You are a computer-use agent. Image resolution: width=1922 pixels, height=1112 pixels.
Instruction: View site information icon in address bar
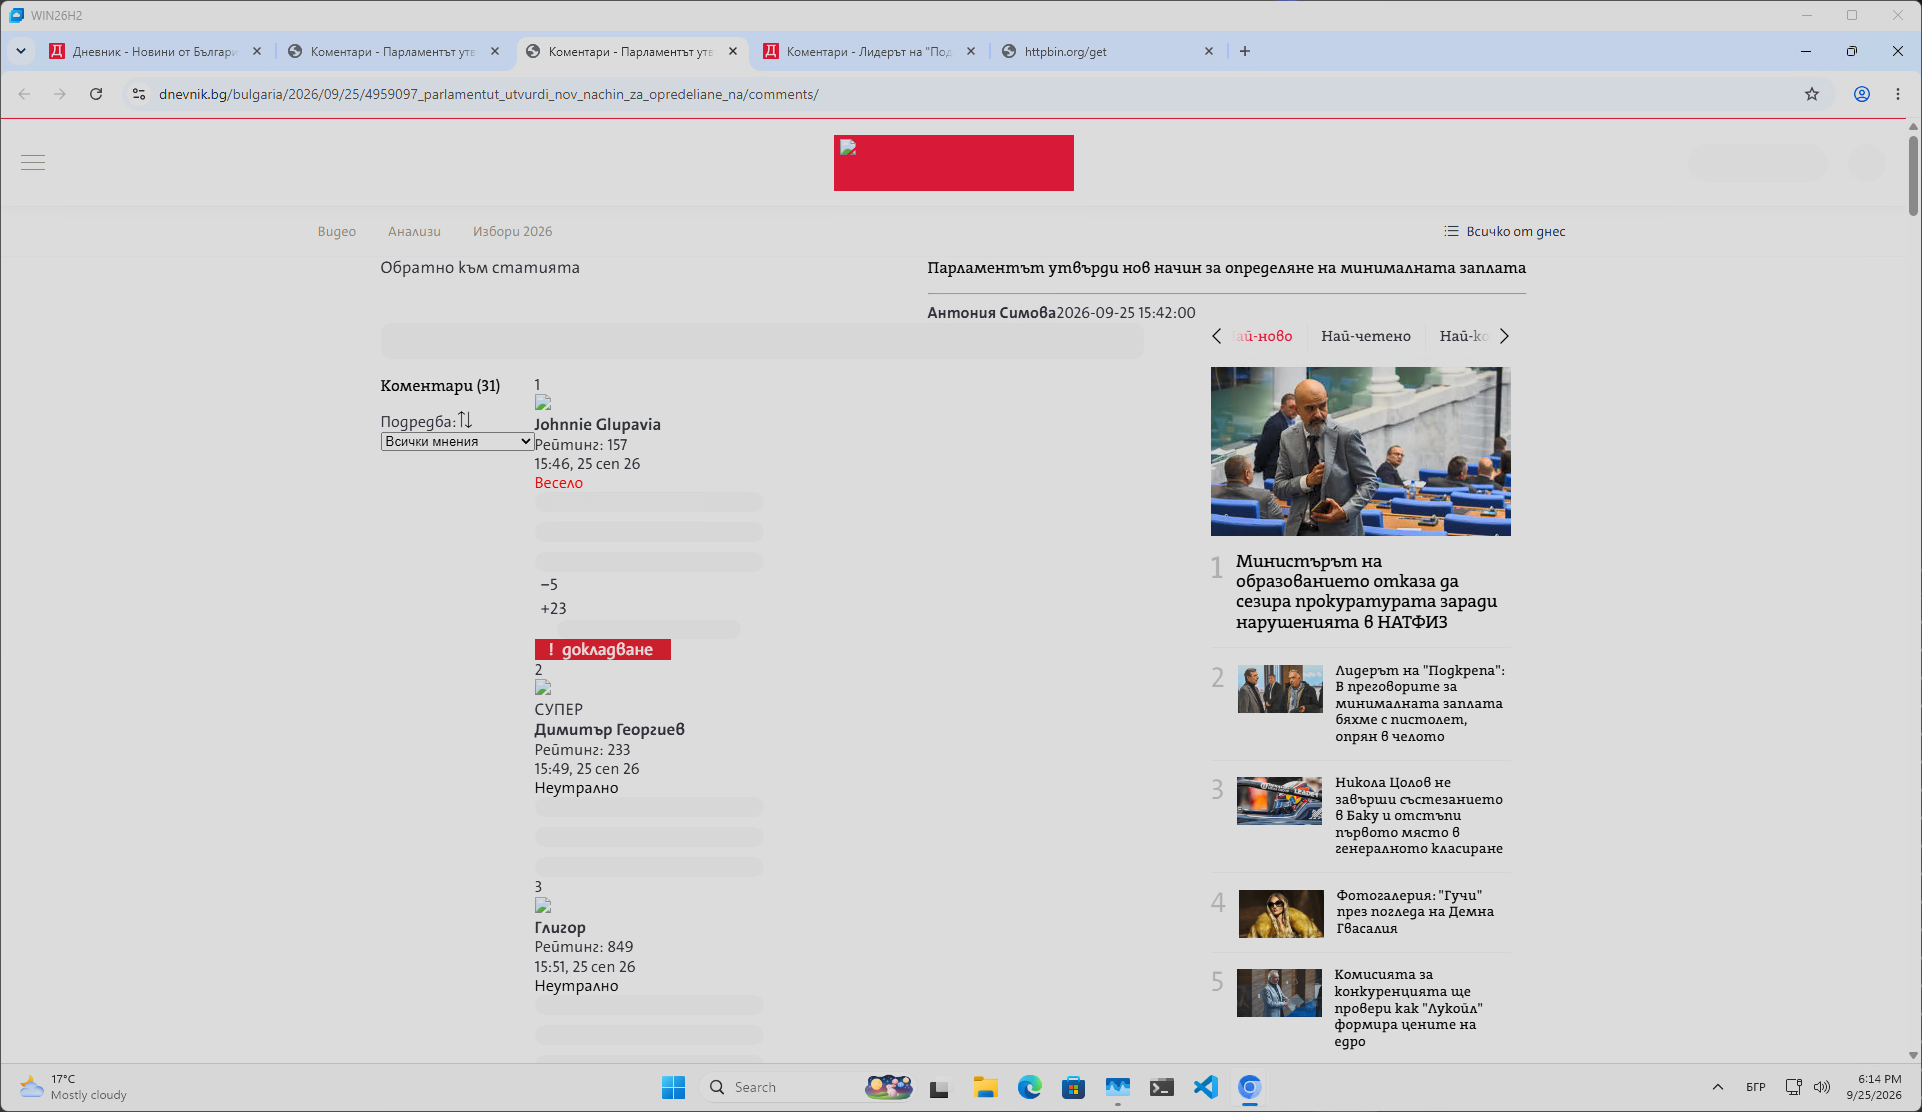[x=139, y=94]
